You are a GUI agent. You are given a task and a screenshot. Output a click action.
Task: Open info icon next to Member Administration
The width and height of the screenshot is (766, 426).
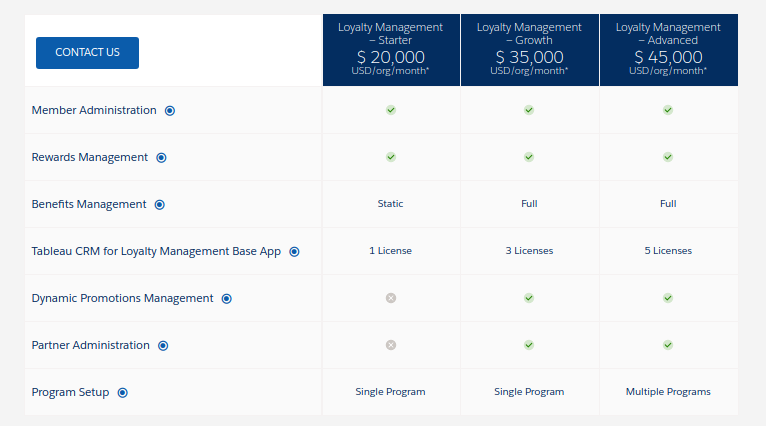click(x=170, y=111)
